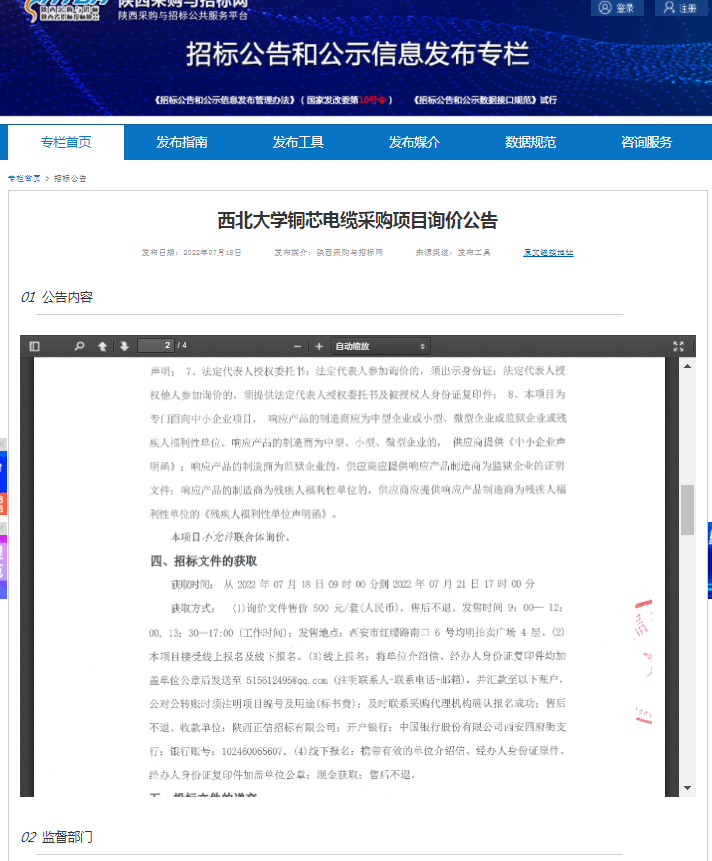Go to next PDF page

tap(124, 346)
